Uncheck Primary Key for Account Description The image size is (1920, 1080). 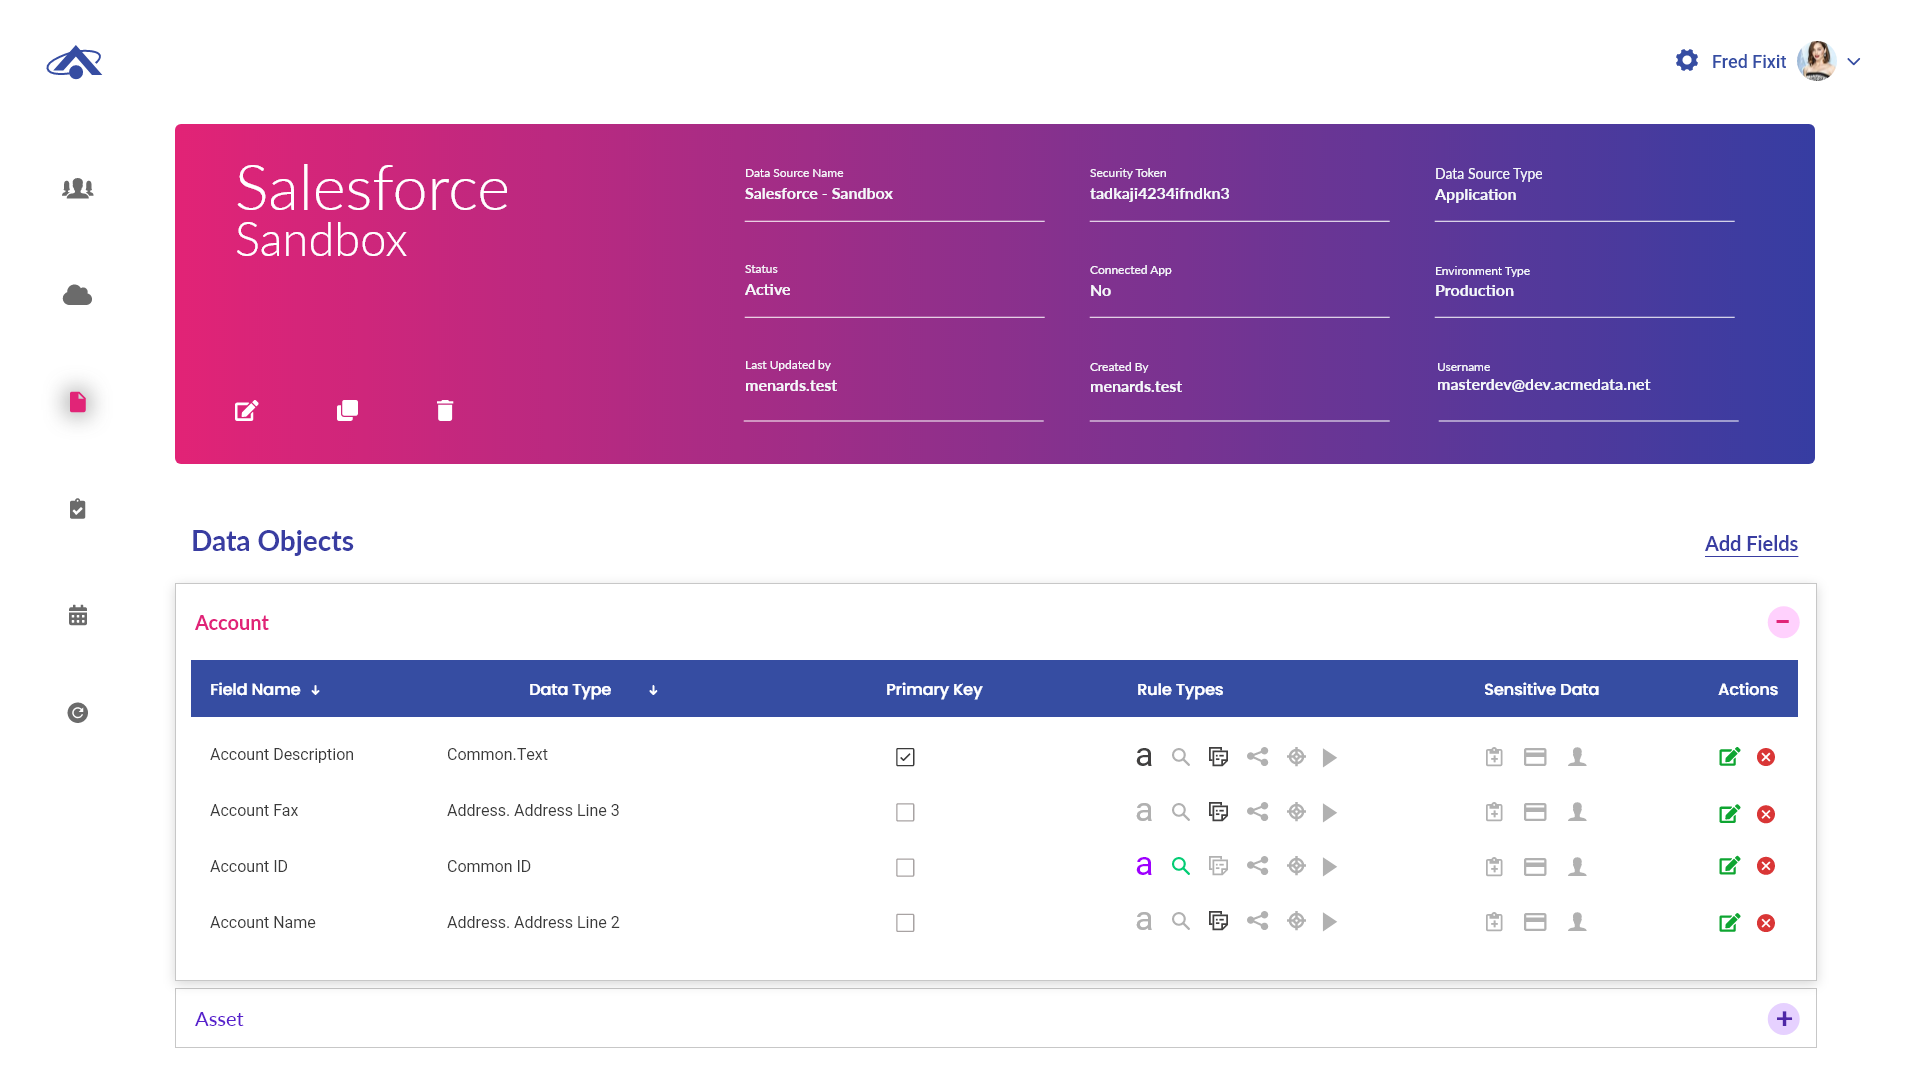(x=905, y=757)
